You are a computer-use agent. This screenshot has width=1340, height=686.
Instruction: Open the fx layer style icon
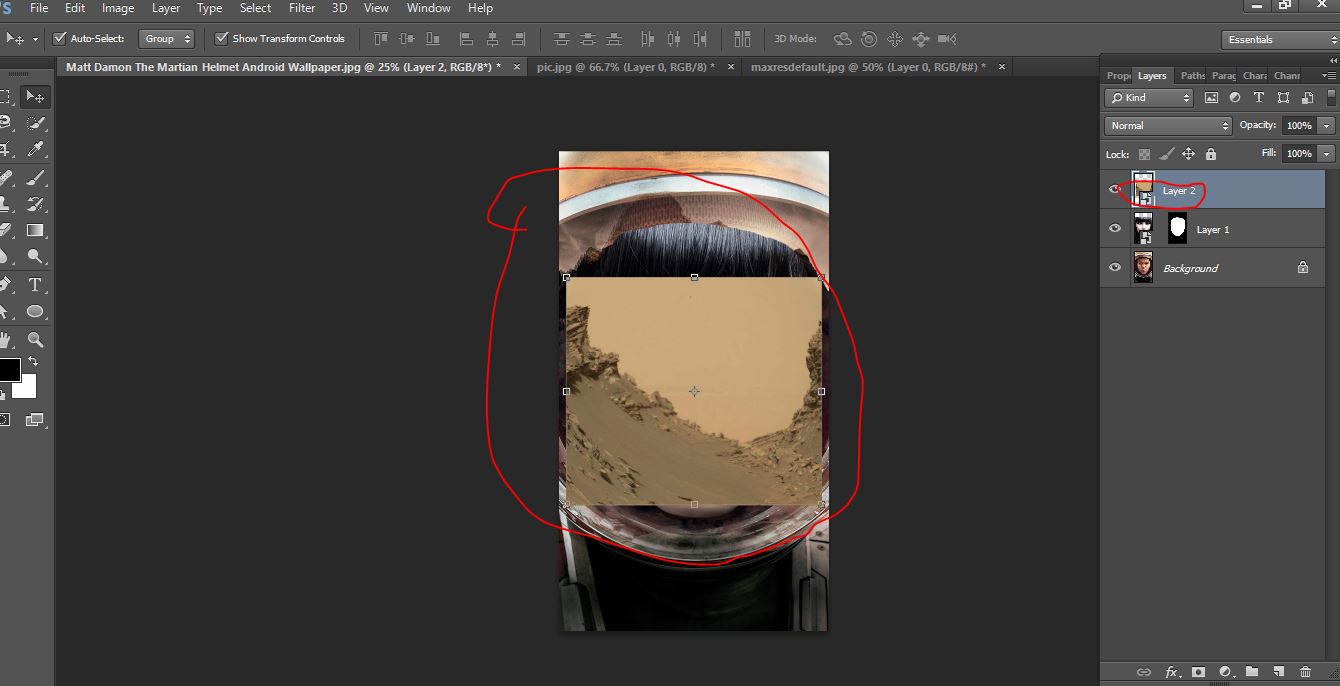[1172, 672]
